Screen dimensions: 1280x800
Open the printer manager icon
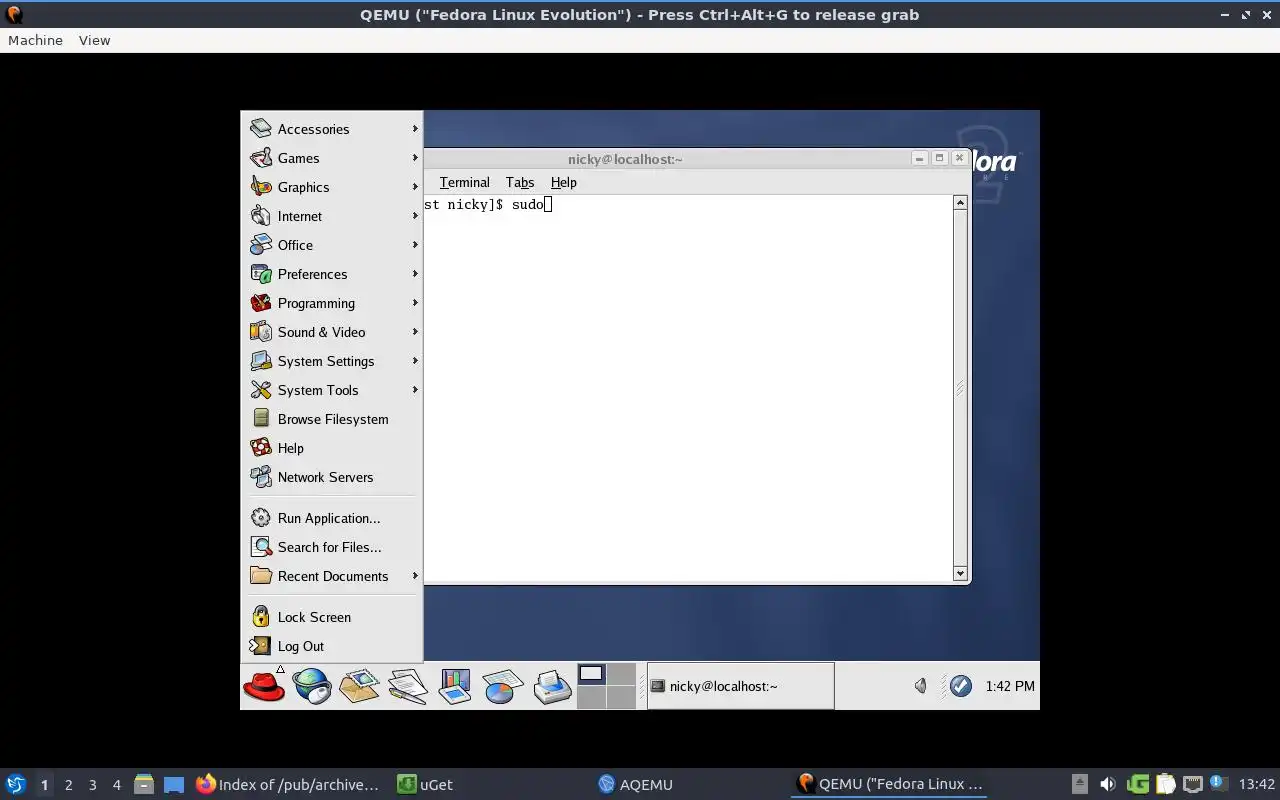(x=552, y=686)
